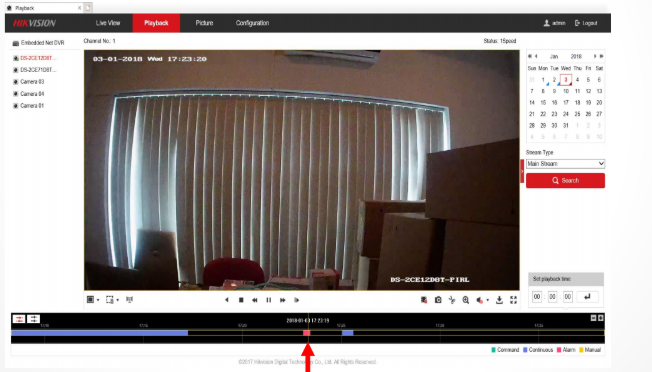
Task: Expand the window division dropdown arrow
Action: tap(98, 300)
